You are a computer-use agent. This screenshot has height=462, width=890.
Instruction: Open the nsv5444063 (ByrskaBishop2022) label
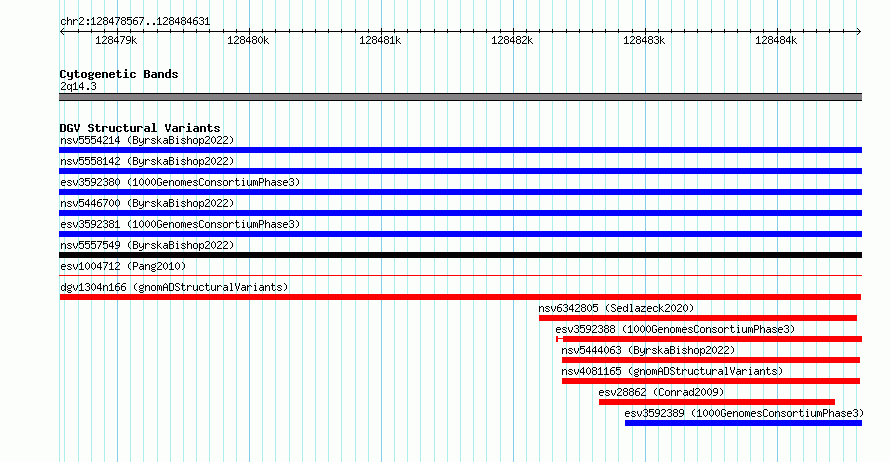648,350
